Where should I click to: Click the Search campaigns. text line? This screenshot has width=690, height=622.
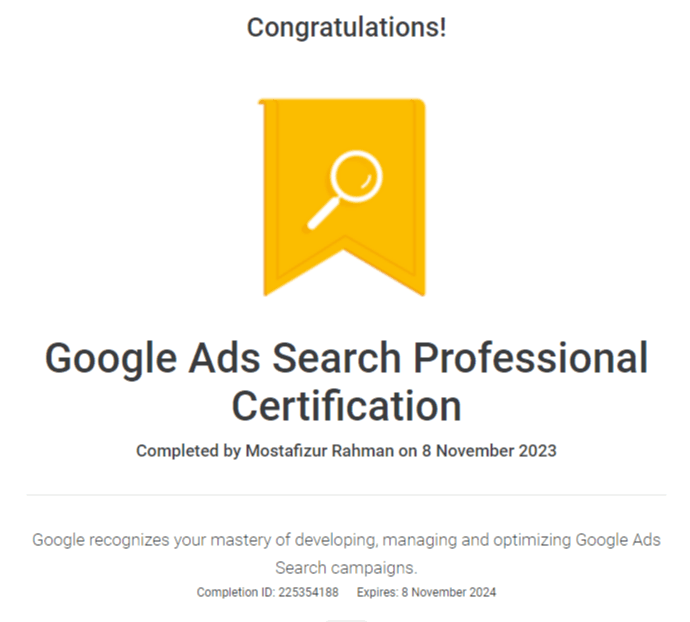coord(346,567)
